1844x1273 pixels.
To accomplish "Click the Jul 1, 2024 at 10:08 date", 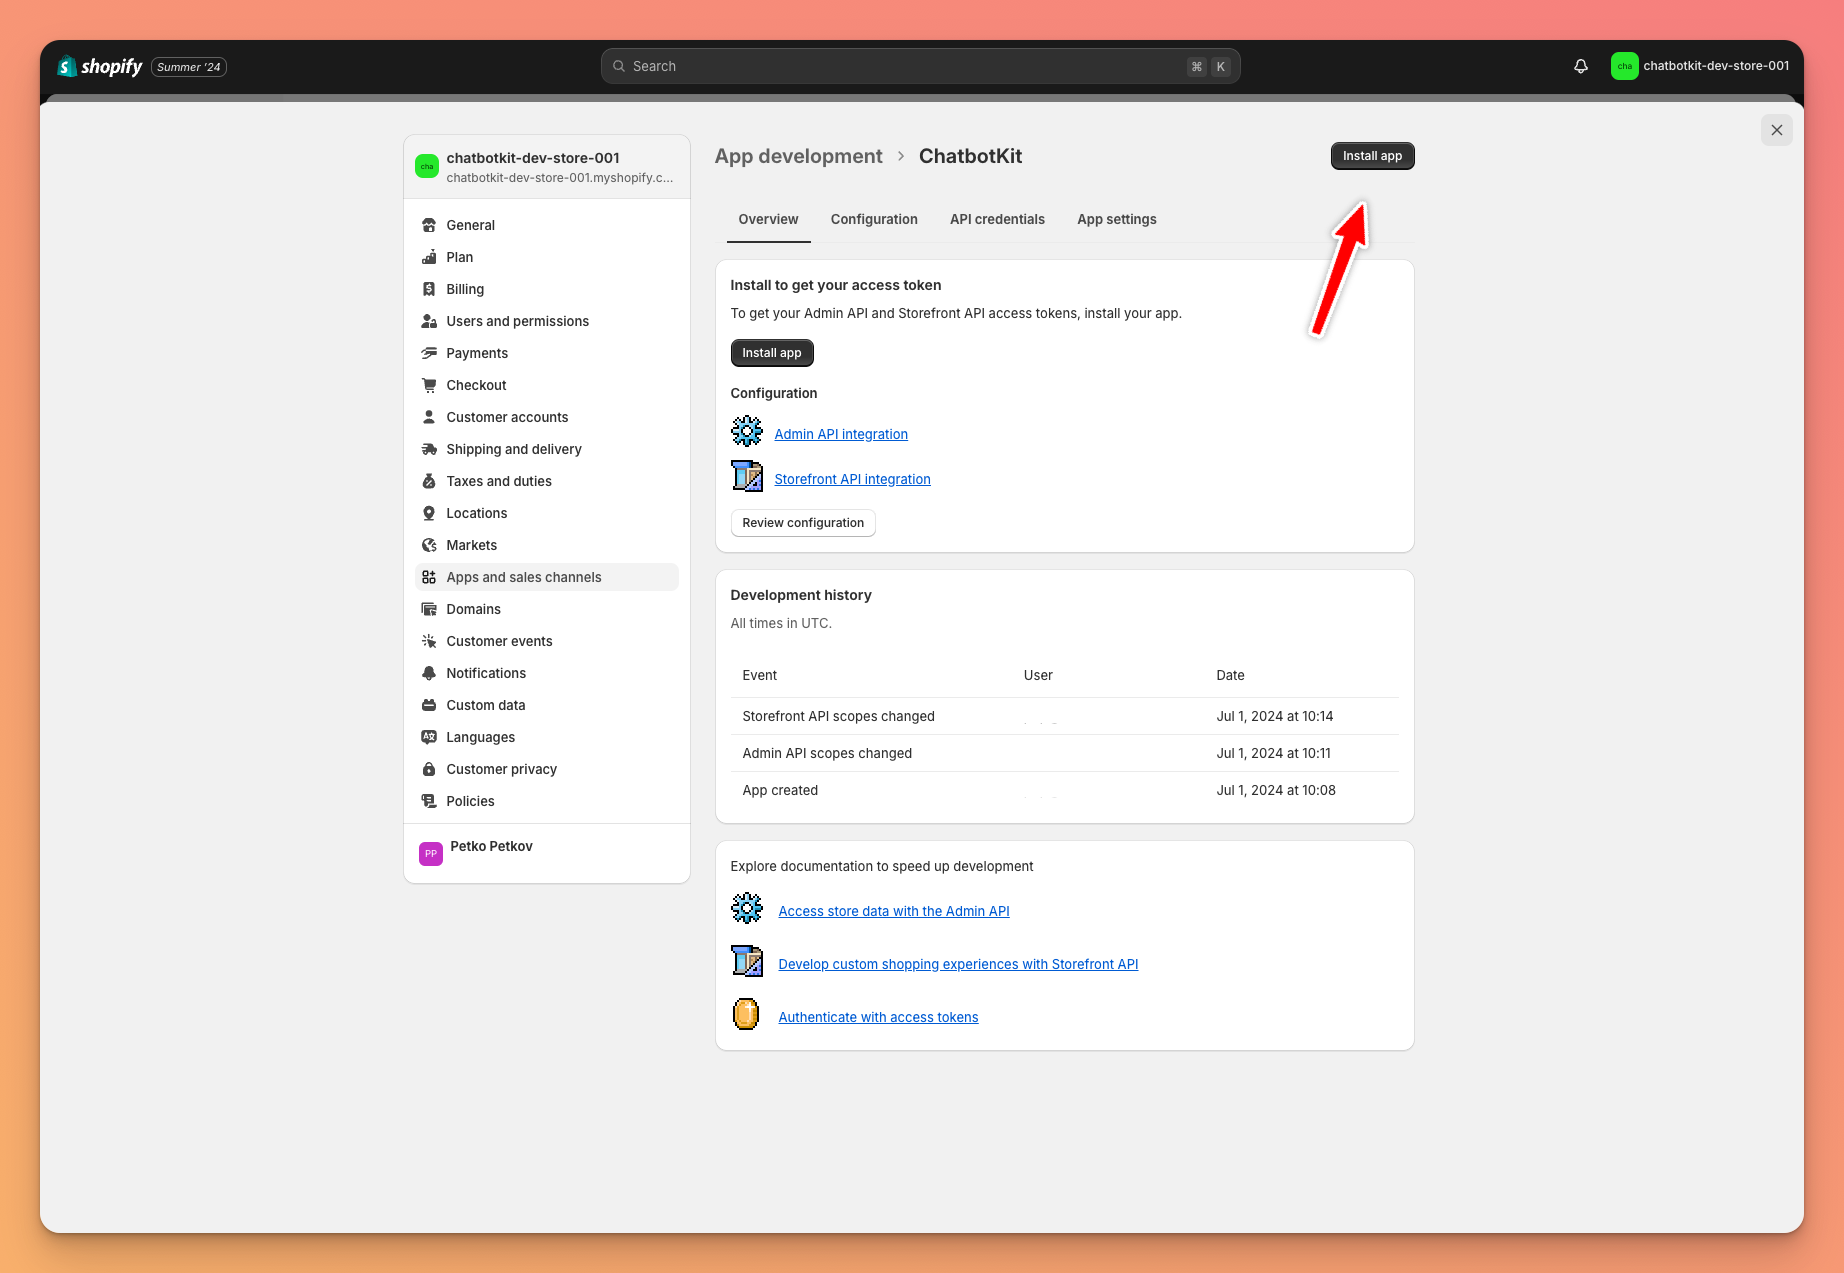I will click(1275, 790).
